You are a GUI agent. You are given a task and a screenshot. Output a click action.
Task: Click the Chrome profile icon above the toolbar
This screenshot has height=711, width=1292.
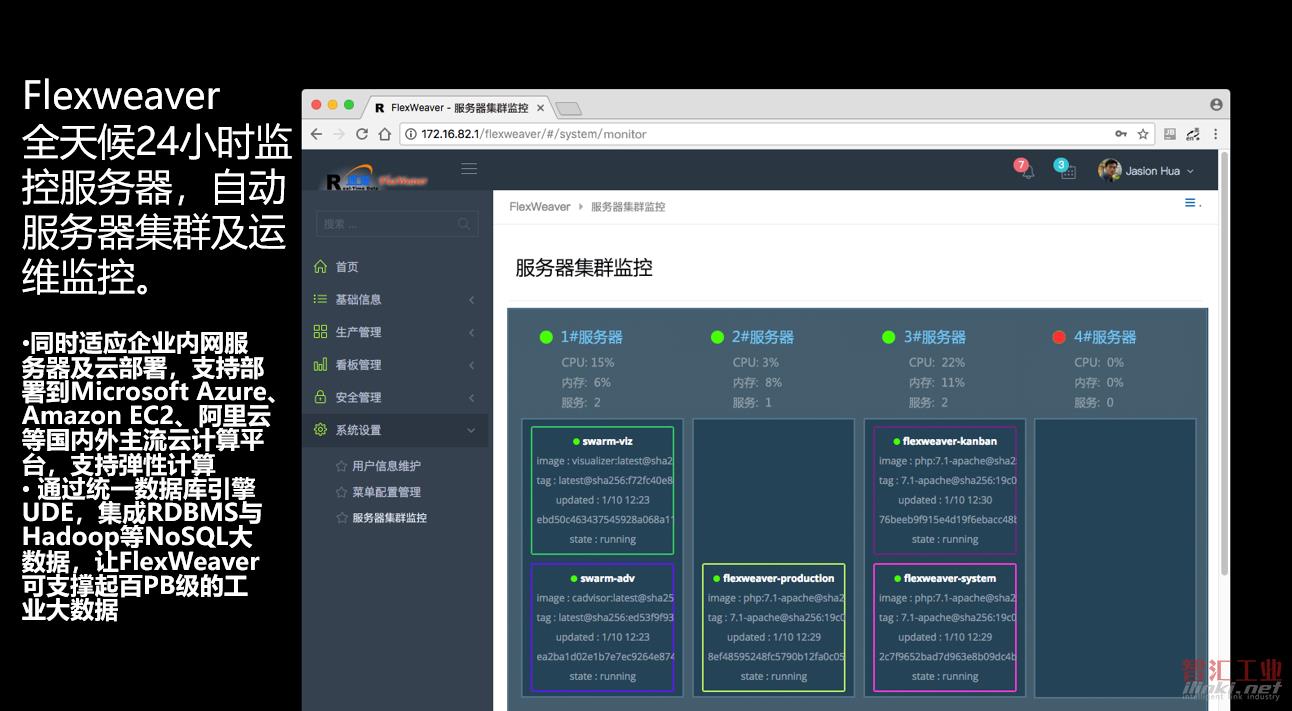[1216, 105]
